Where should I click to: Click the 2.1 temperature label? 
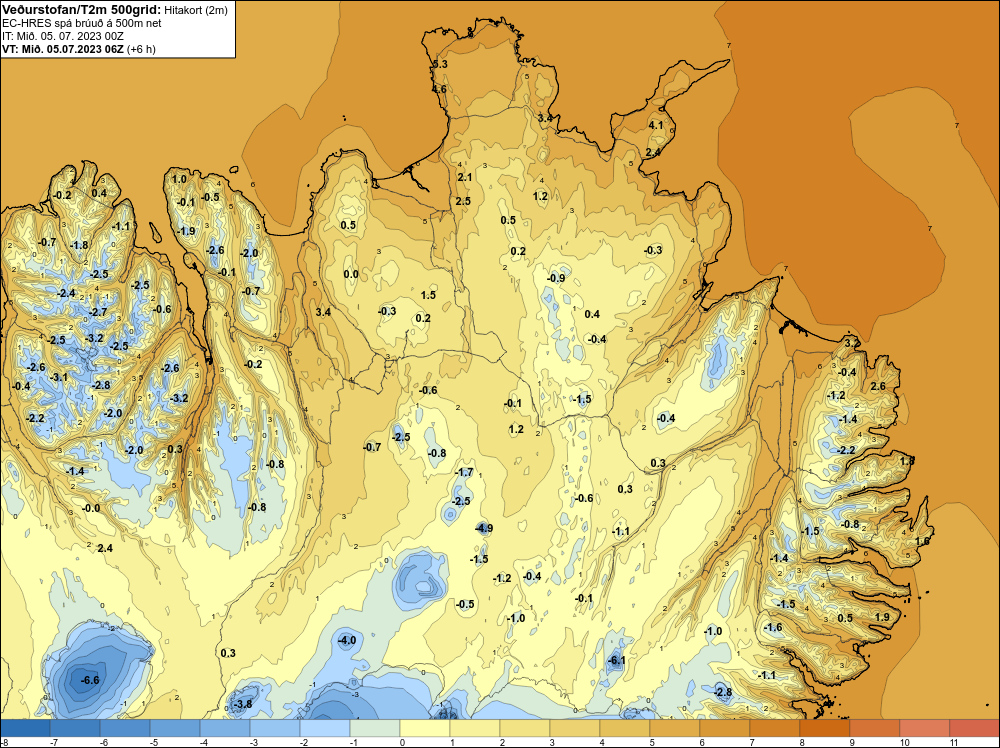point(464,177)
